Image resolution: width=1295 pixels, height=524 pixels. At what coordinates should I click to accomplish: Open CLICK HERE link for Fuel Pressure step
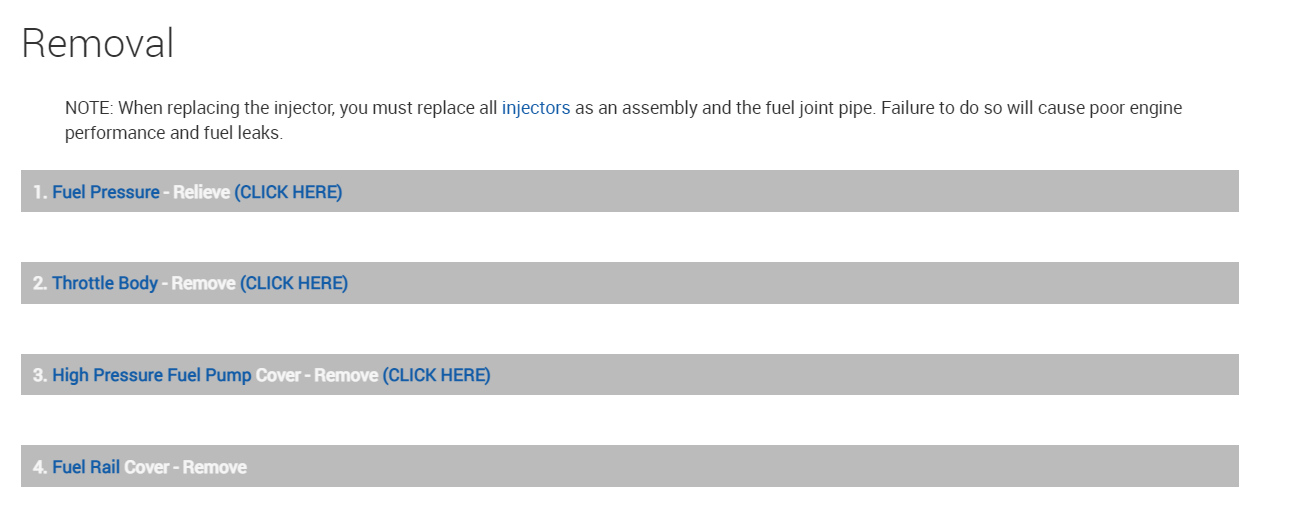tap(288, 192)
